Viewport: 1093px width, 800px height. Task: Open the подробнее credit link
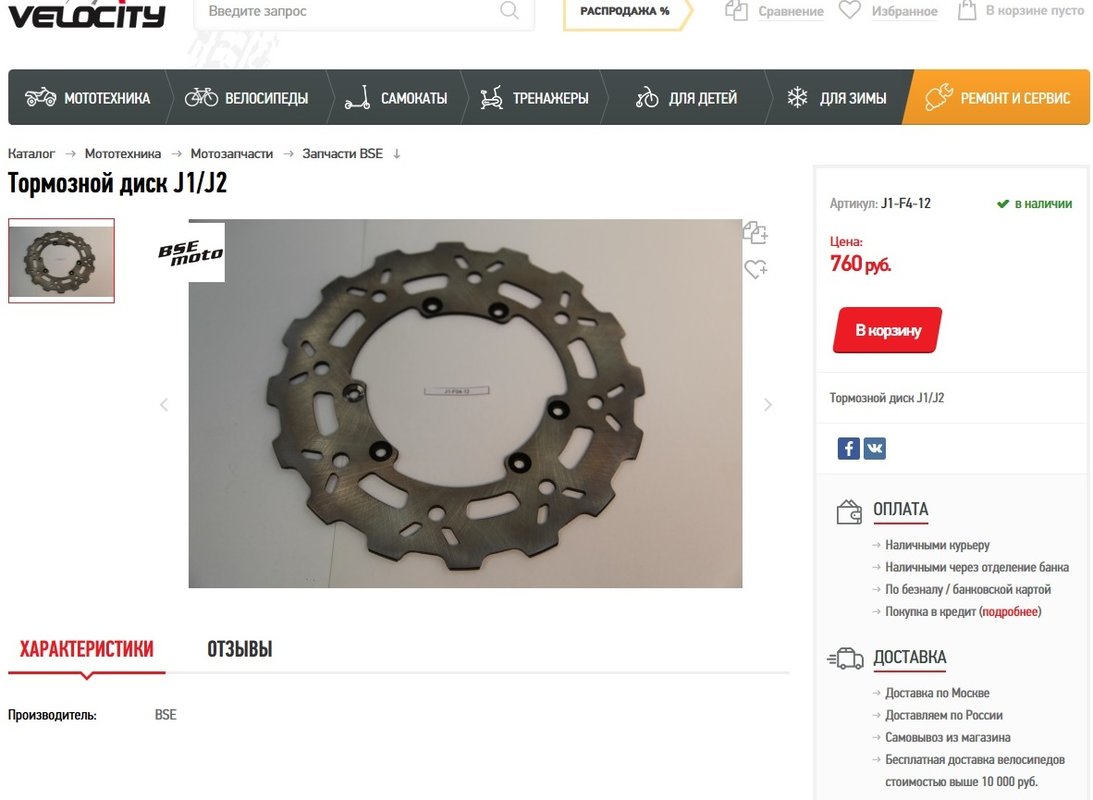pos(1010,612)
